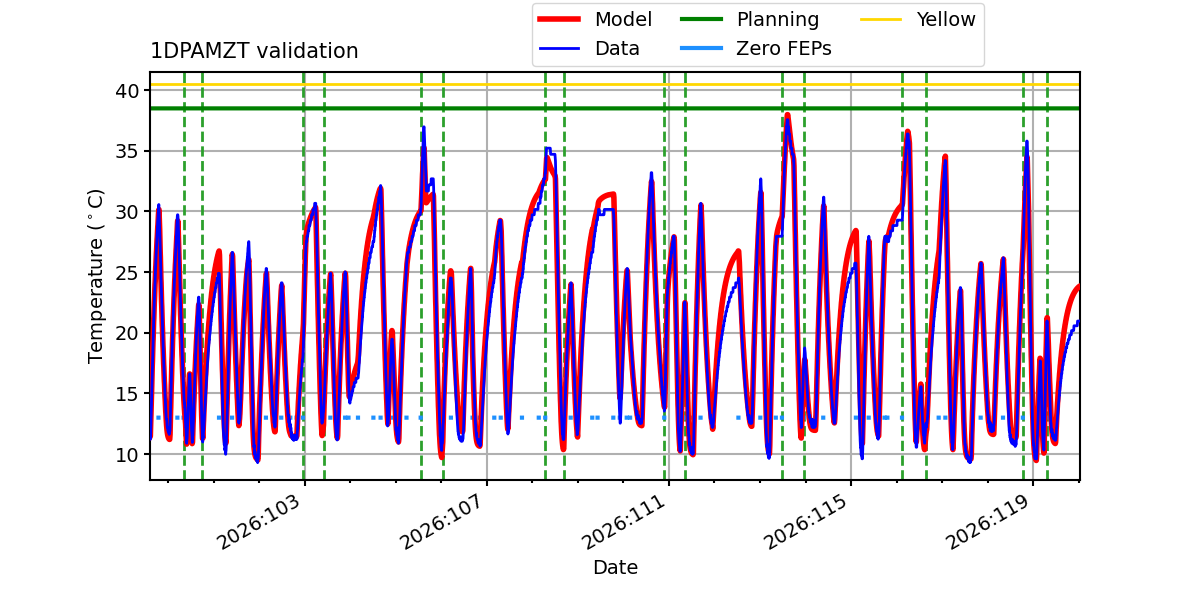1200x600 pixels.
Task: Click the Date x-axis label
Action: (615, 568)
